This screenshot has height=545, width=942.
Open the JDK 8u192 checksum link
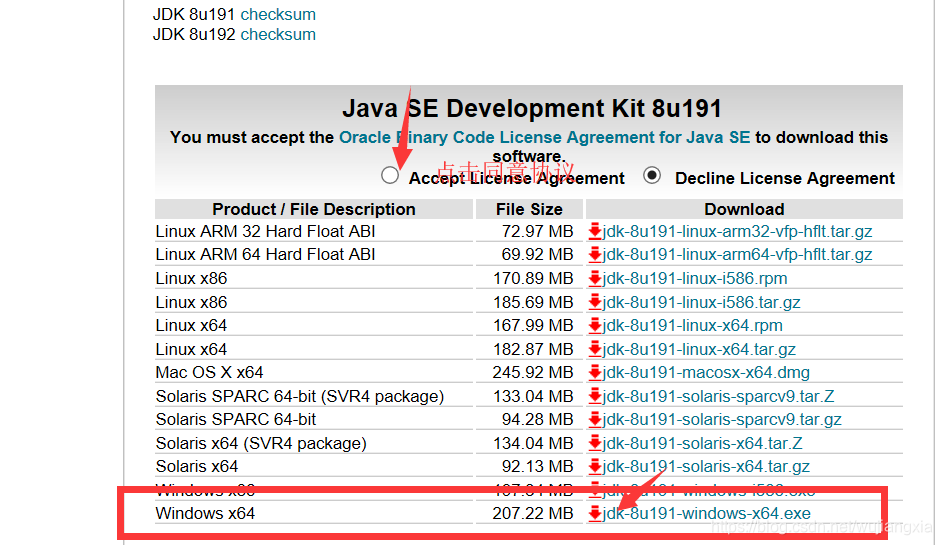coord(278,35)
